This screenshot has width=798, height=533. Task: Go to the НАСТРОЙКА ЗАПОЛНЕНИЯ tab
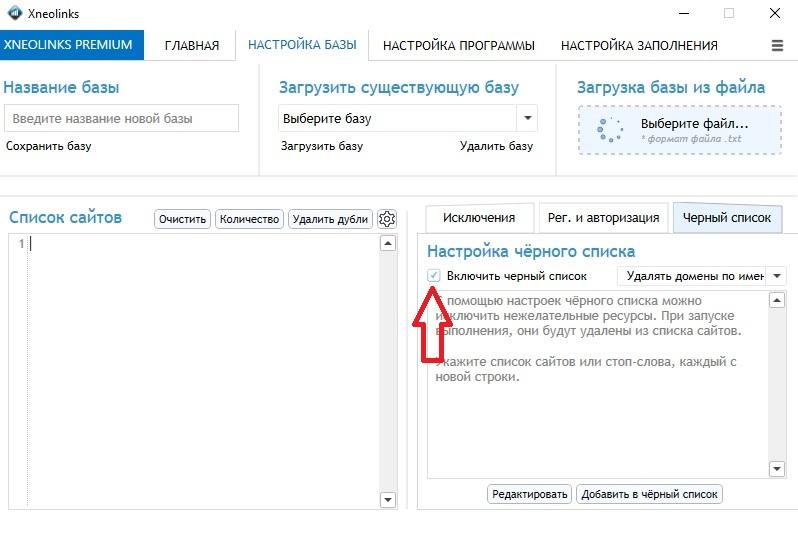point(639,45)
